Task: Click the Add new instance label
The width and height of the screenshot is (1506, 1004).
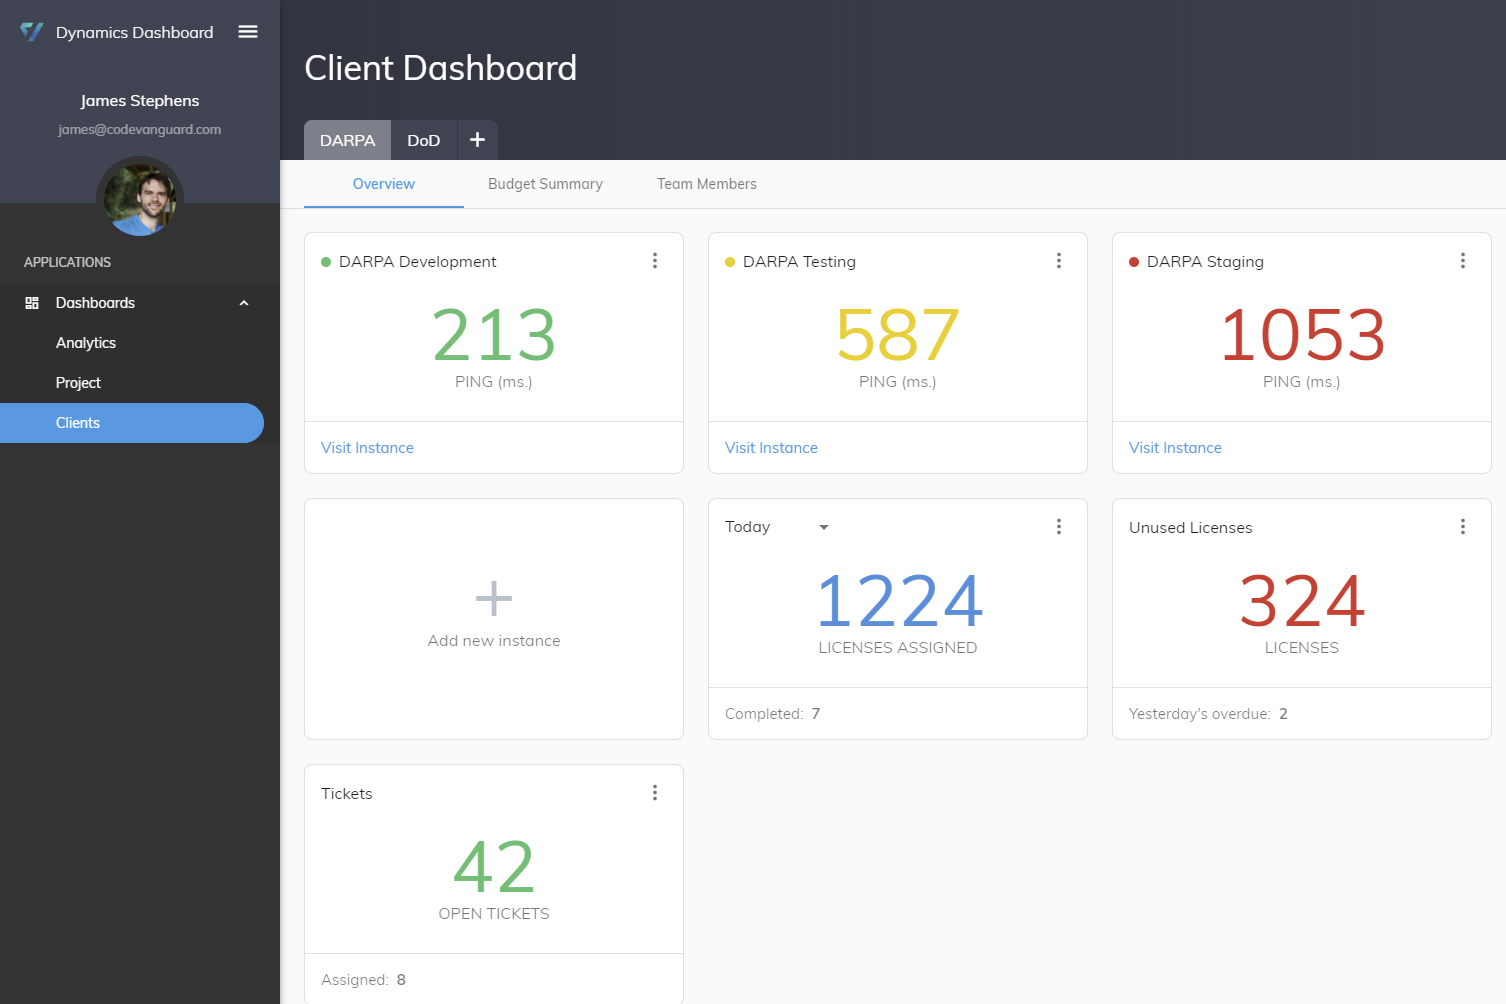Action: pos(494,641)
